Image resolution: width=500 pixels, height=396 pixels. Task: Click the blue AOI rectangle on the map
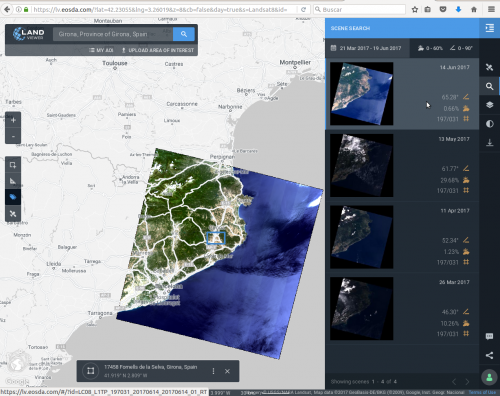[216, 238]
